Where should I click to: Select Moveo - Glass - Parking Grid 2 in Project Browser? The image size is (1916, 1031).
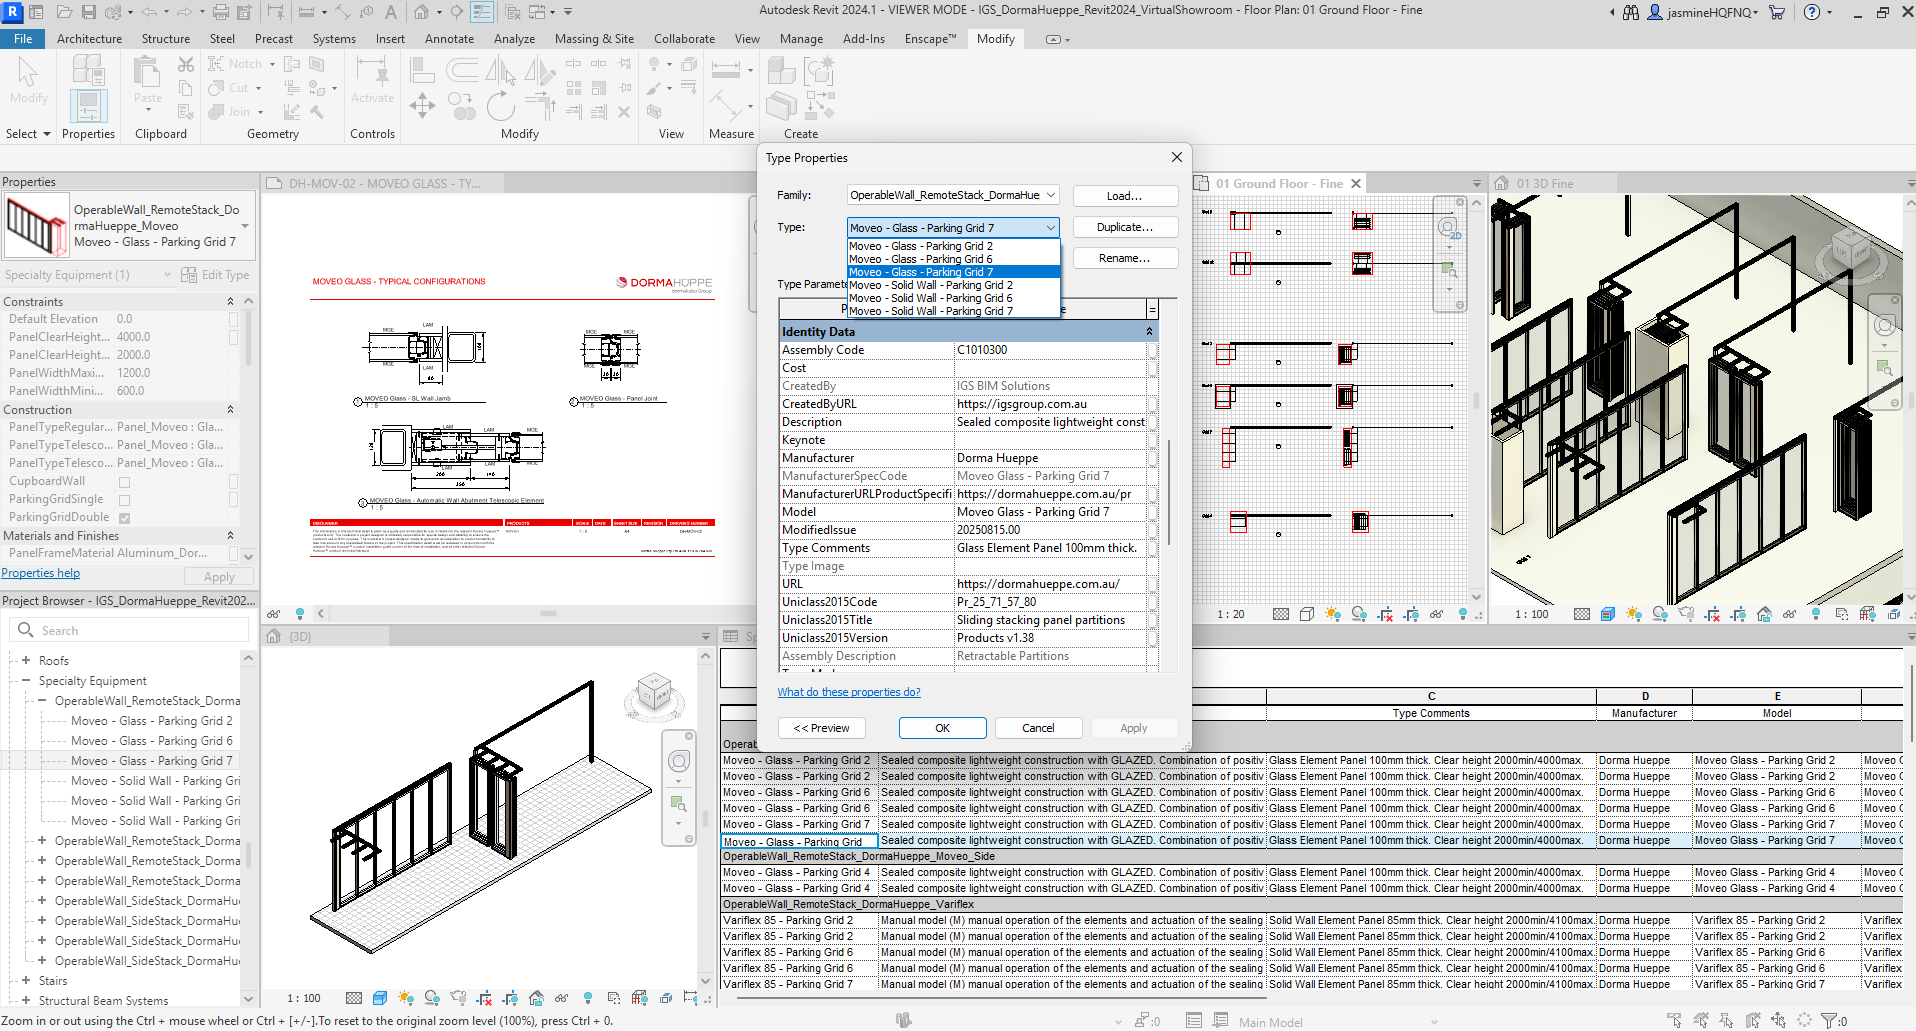151,721
